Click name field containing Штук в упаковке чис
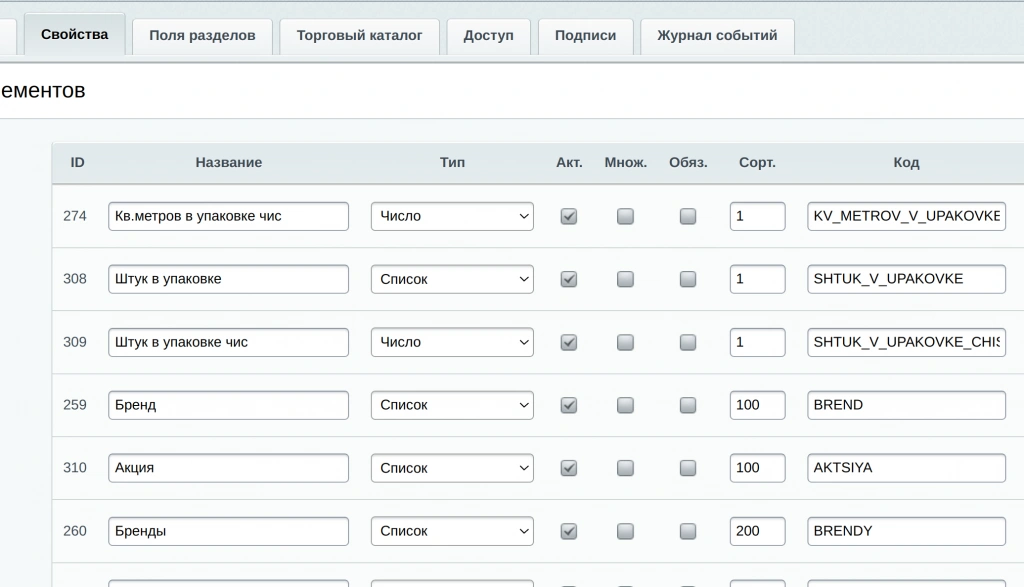The height and width of the screenshot is (587, 1024). click(x=229, y=342)
